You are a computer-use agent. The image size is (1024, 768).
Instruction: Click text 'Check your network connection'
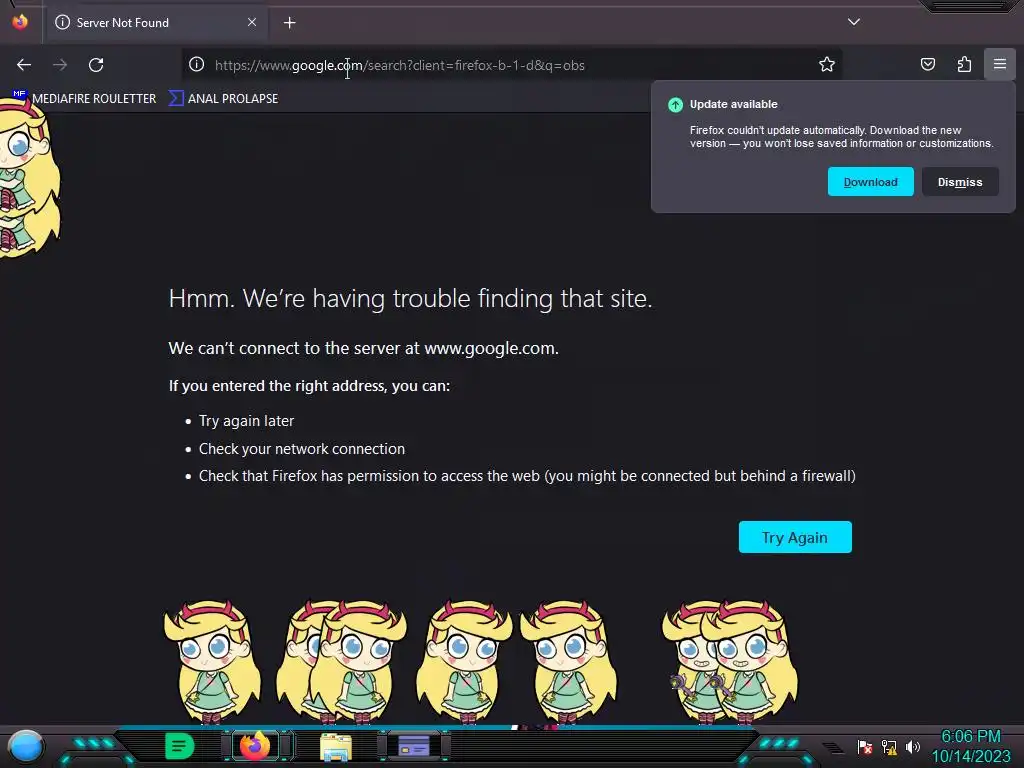[302, 449]
